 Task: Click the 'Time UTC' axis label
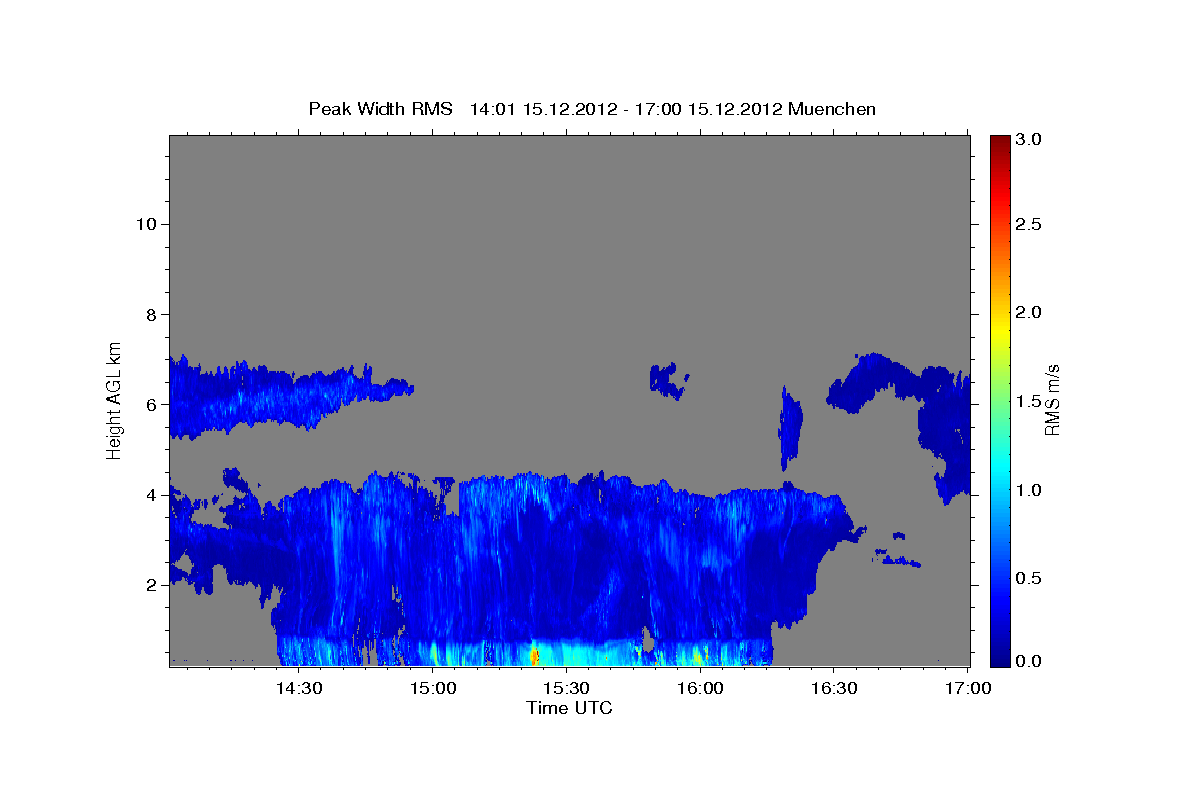pos(569,708)
